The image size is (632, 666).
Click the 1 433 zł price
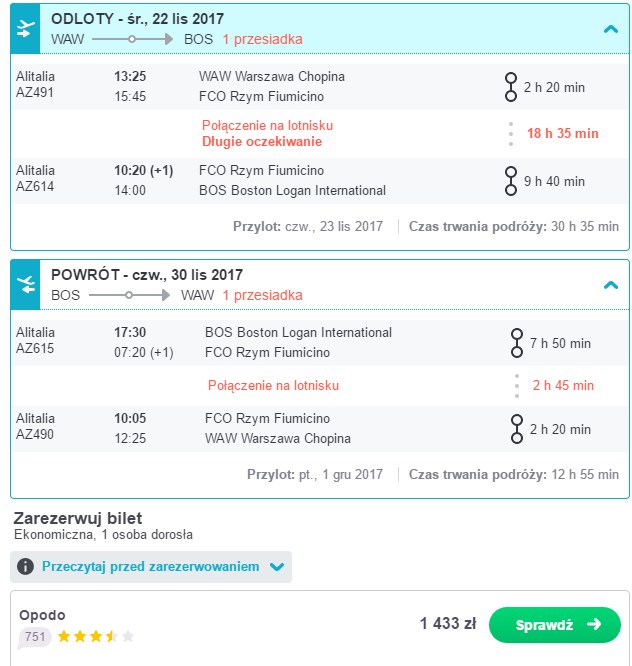click(448, 624)
